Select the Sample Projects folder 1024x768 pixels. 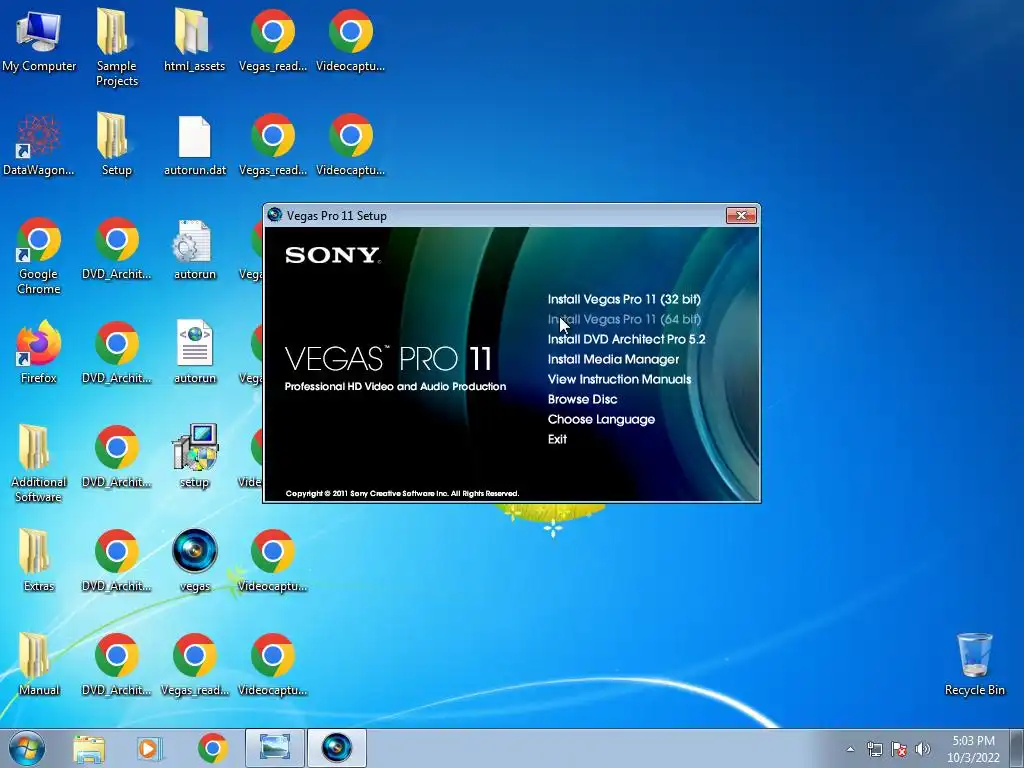[x=116, y=48]
